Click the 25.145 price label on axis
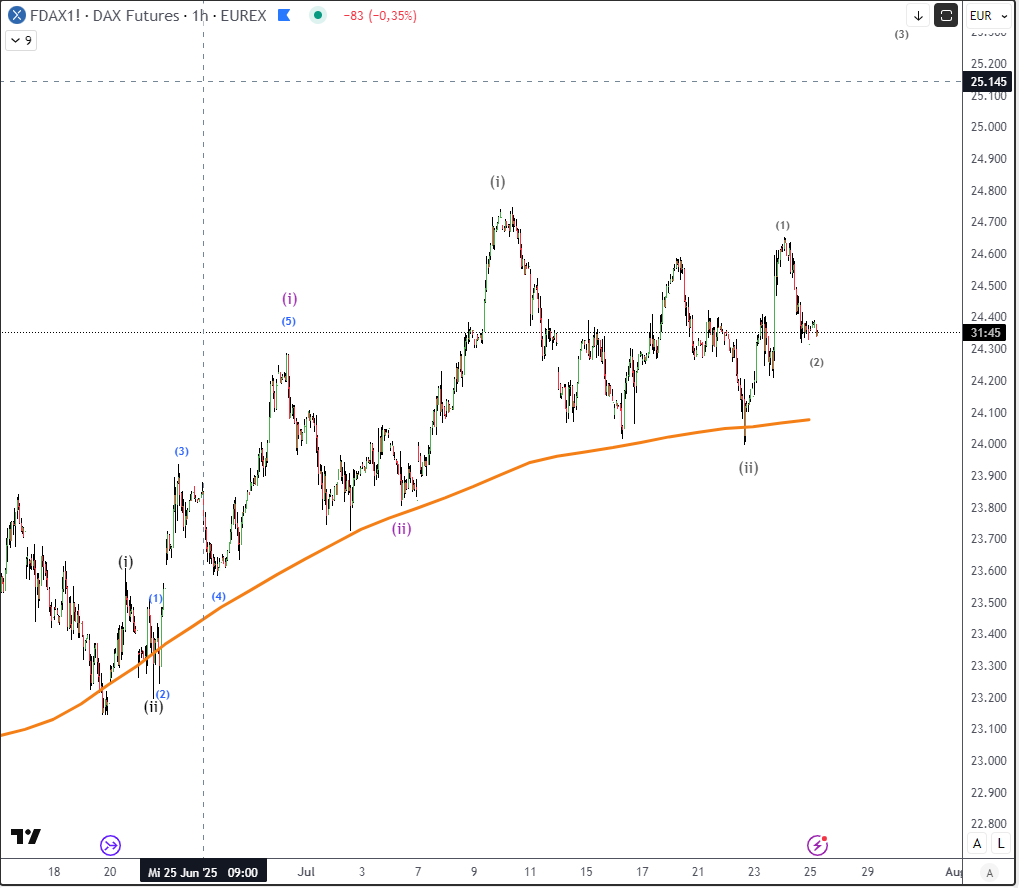Viewport: 1019px width, 888px height. pyautogui.click(x=988, y=81)
